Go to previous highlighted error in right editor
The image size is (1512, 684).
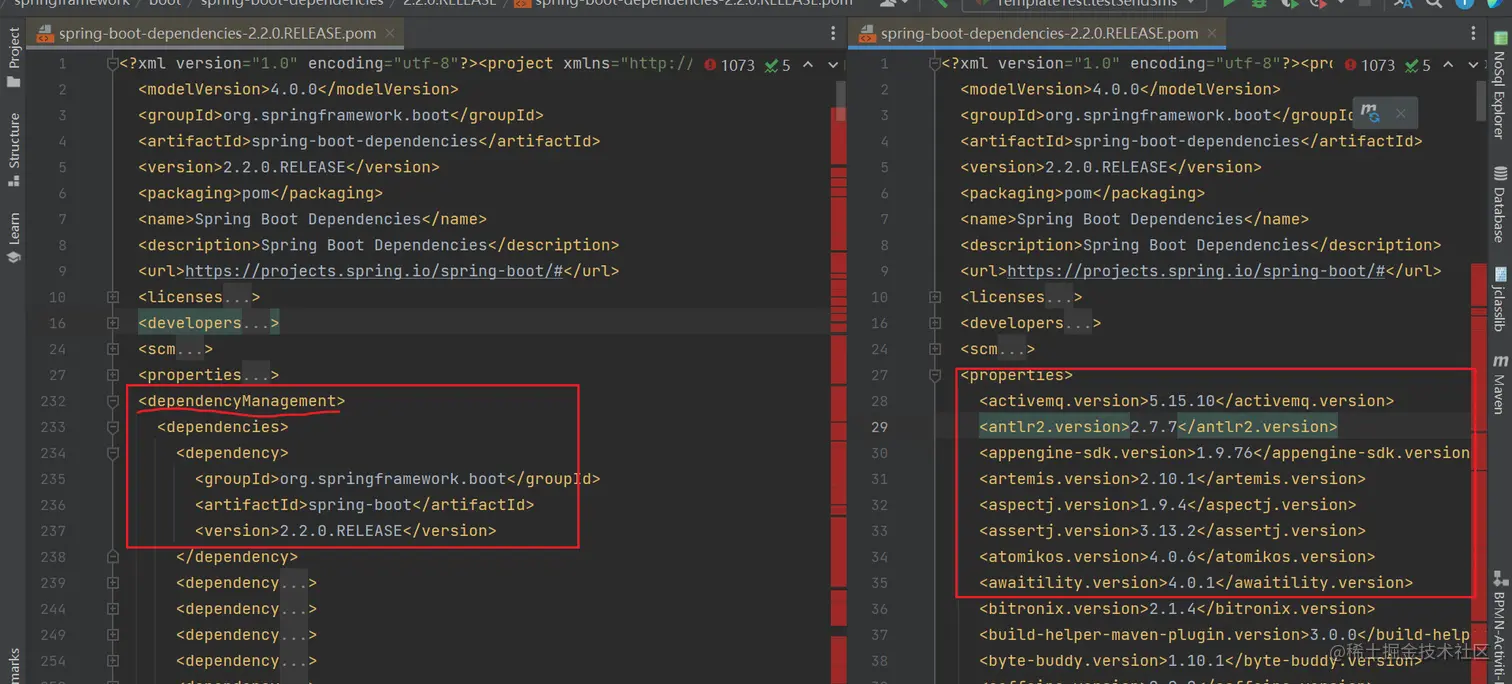tap(1448, 65)
